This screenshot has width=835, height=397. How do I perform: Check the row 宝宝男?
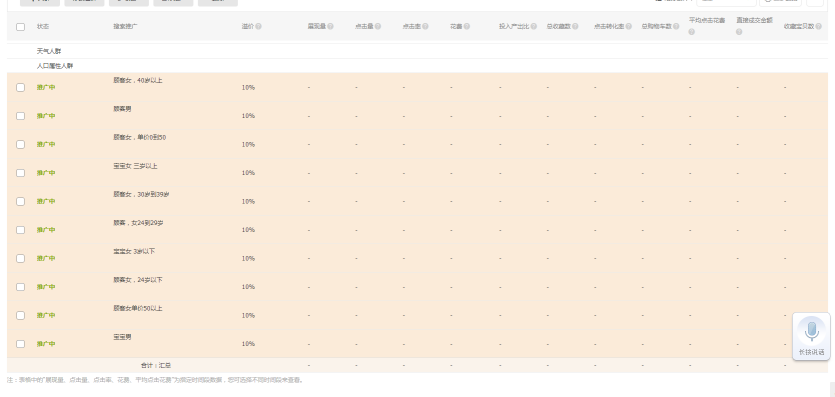(20, 344)
